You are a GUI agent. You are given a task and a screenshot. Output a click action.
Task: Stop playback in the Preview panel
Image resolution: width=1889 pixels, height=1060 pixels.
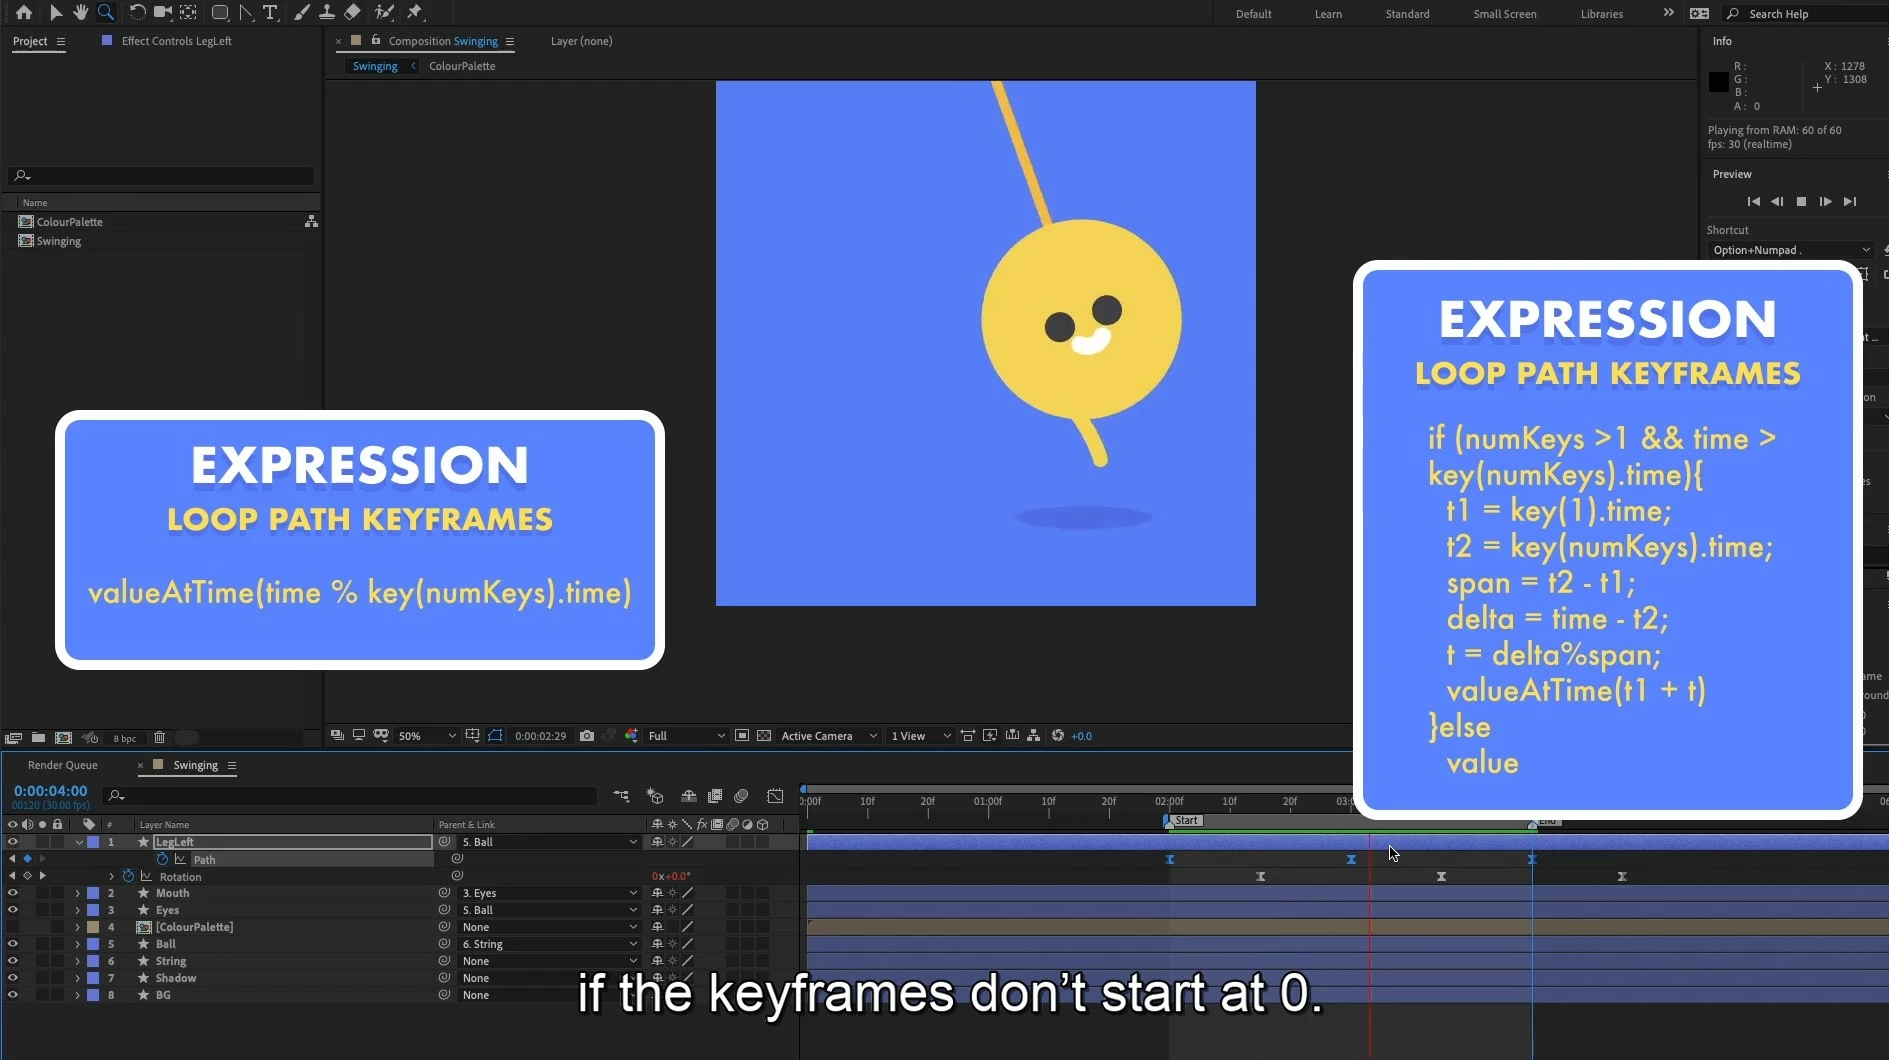point(1801,202)
